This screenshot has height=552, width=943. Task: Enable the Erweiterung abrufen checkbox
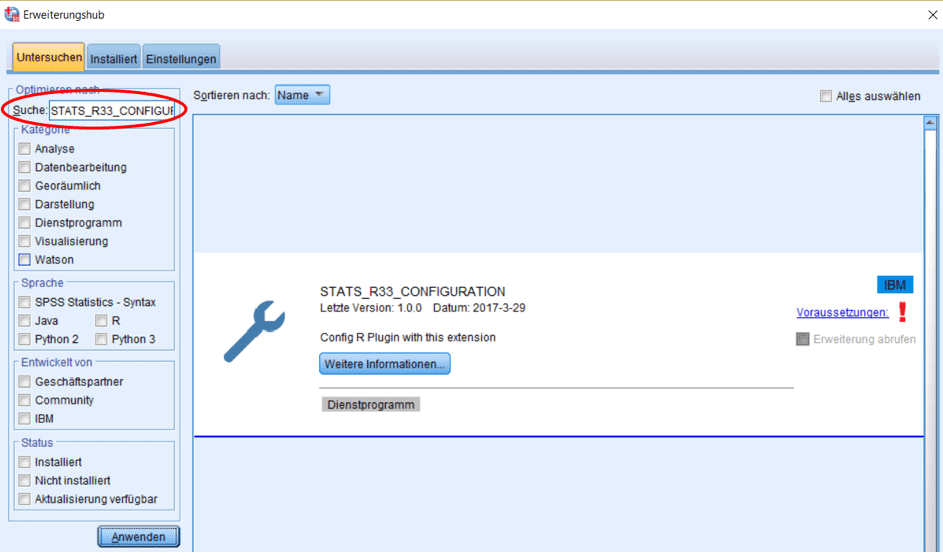pyautogui.click(x=802, y=339)
